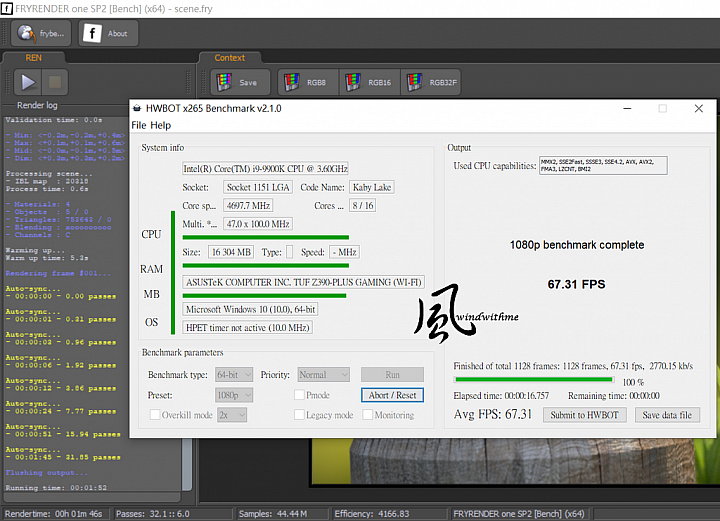Open the Priority Normal dropdown
The image size is (720, 521).
[x=323, y=375]
